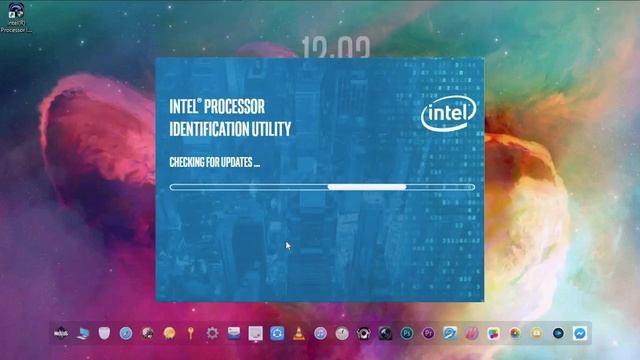The width and height of the screenshot is (640, 360).
Task: Open the music note app in dock
Action: (320, 333)
